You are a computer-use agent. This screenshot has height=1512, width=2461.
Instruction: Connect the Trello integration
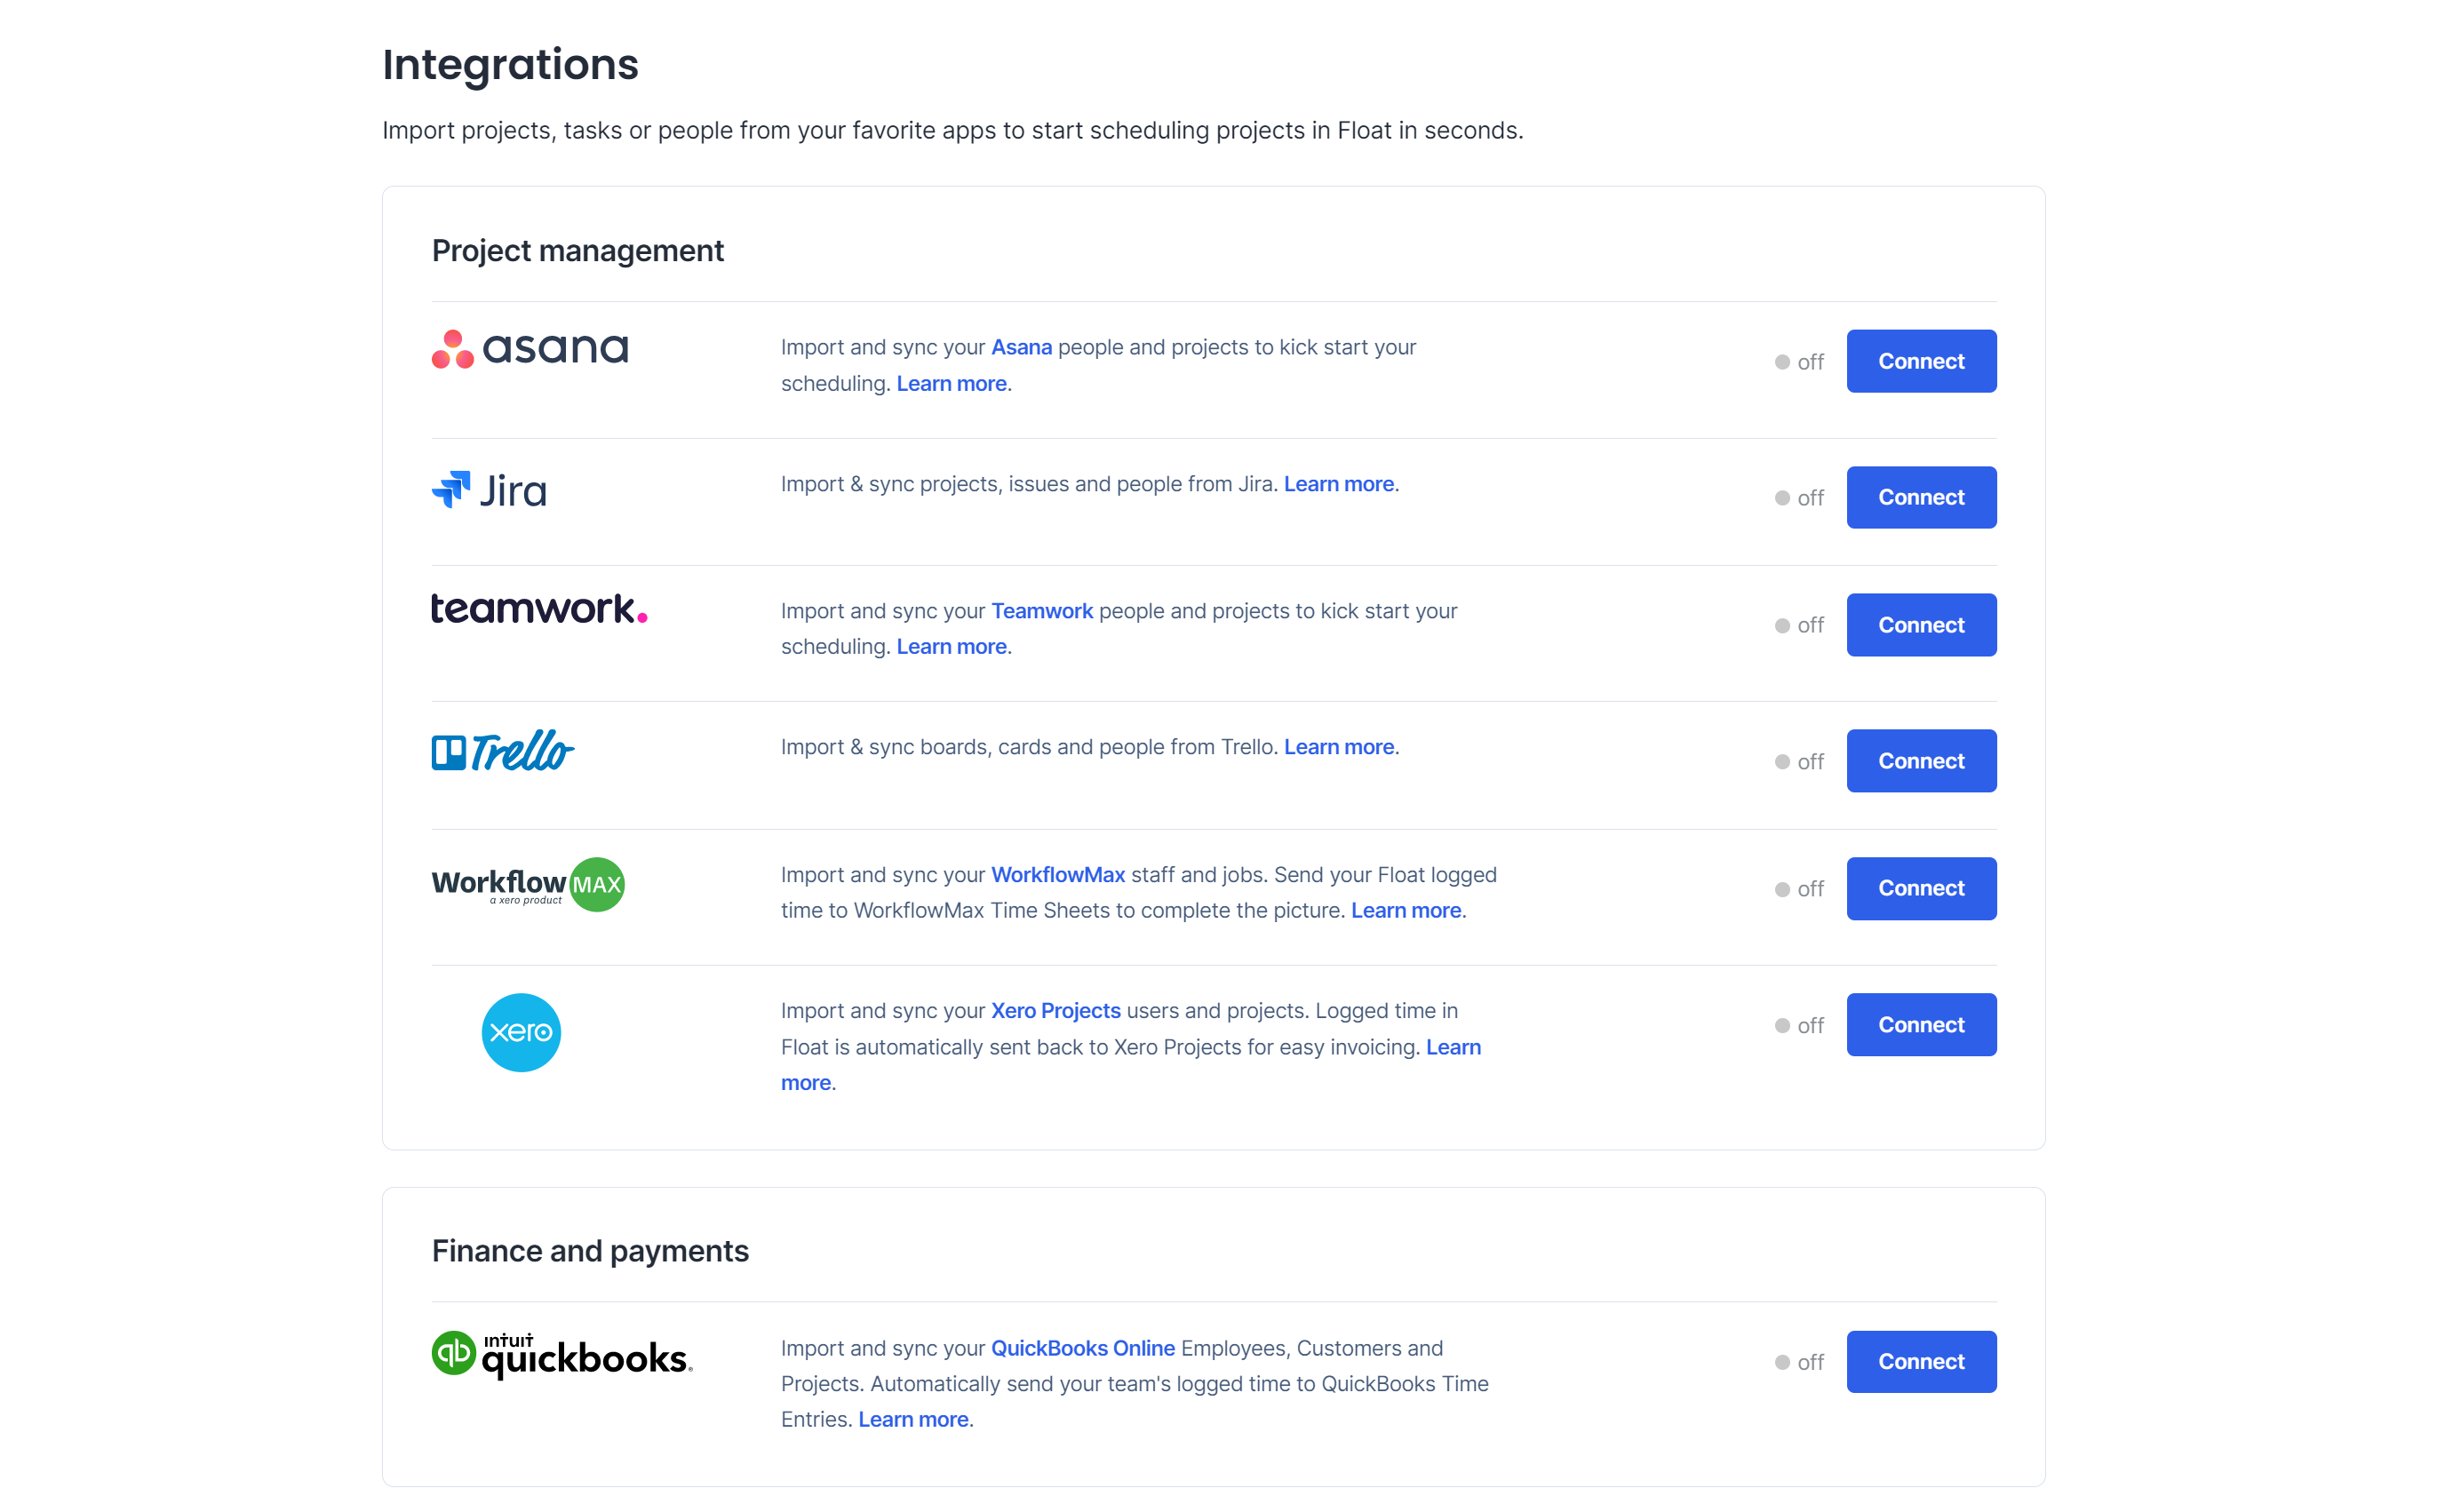click(1921, 761)
